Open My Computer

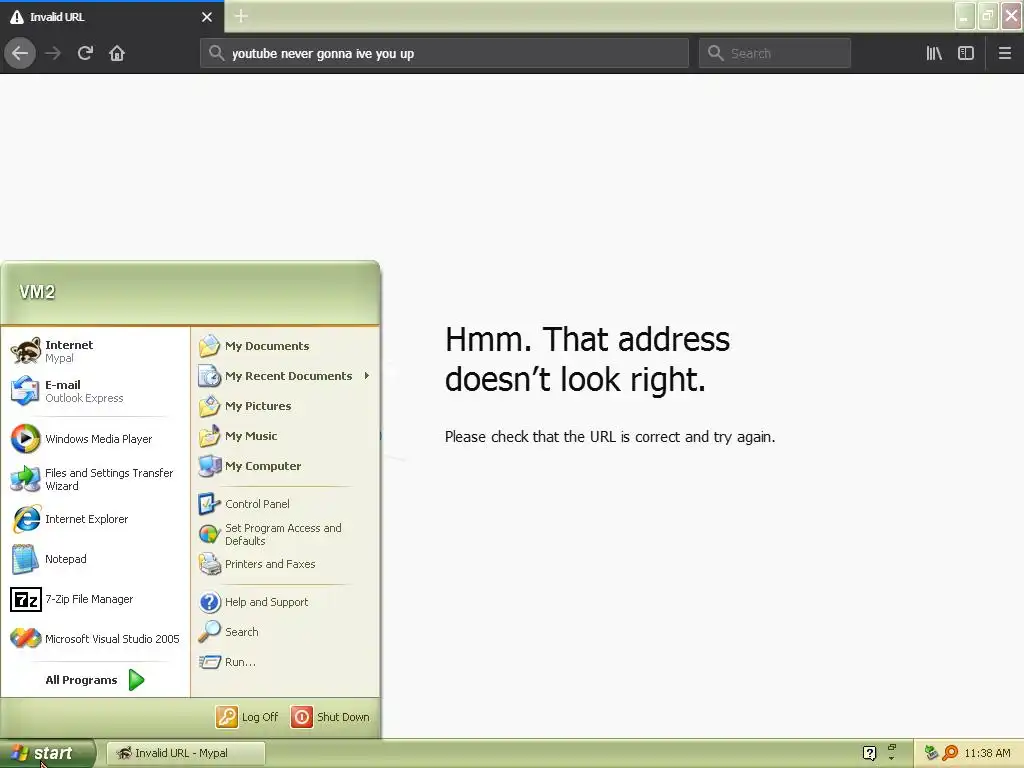pyautogui.click(x=285, y=466)
